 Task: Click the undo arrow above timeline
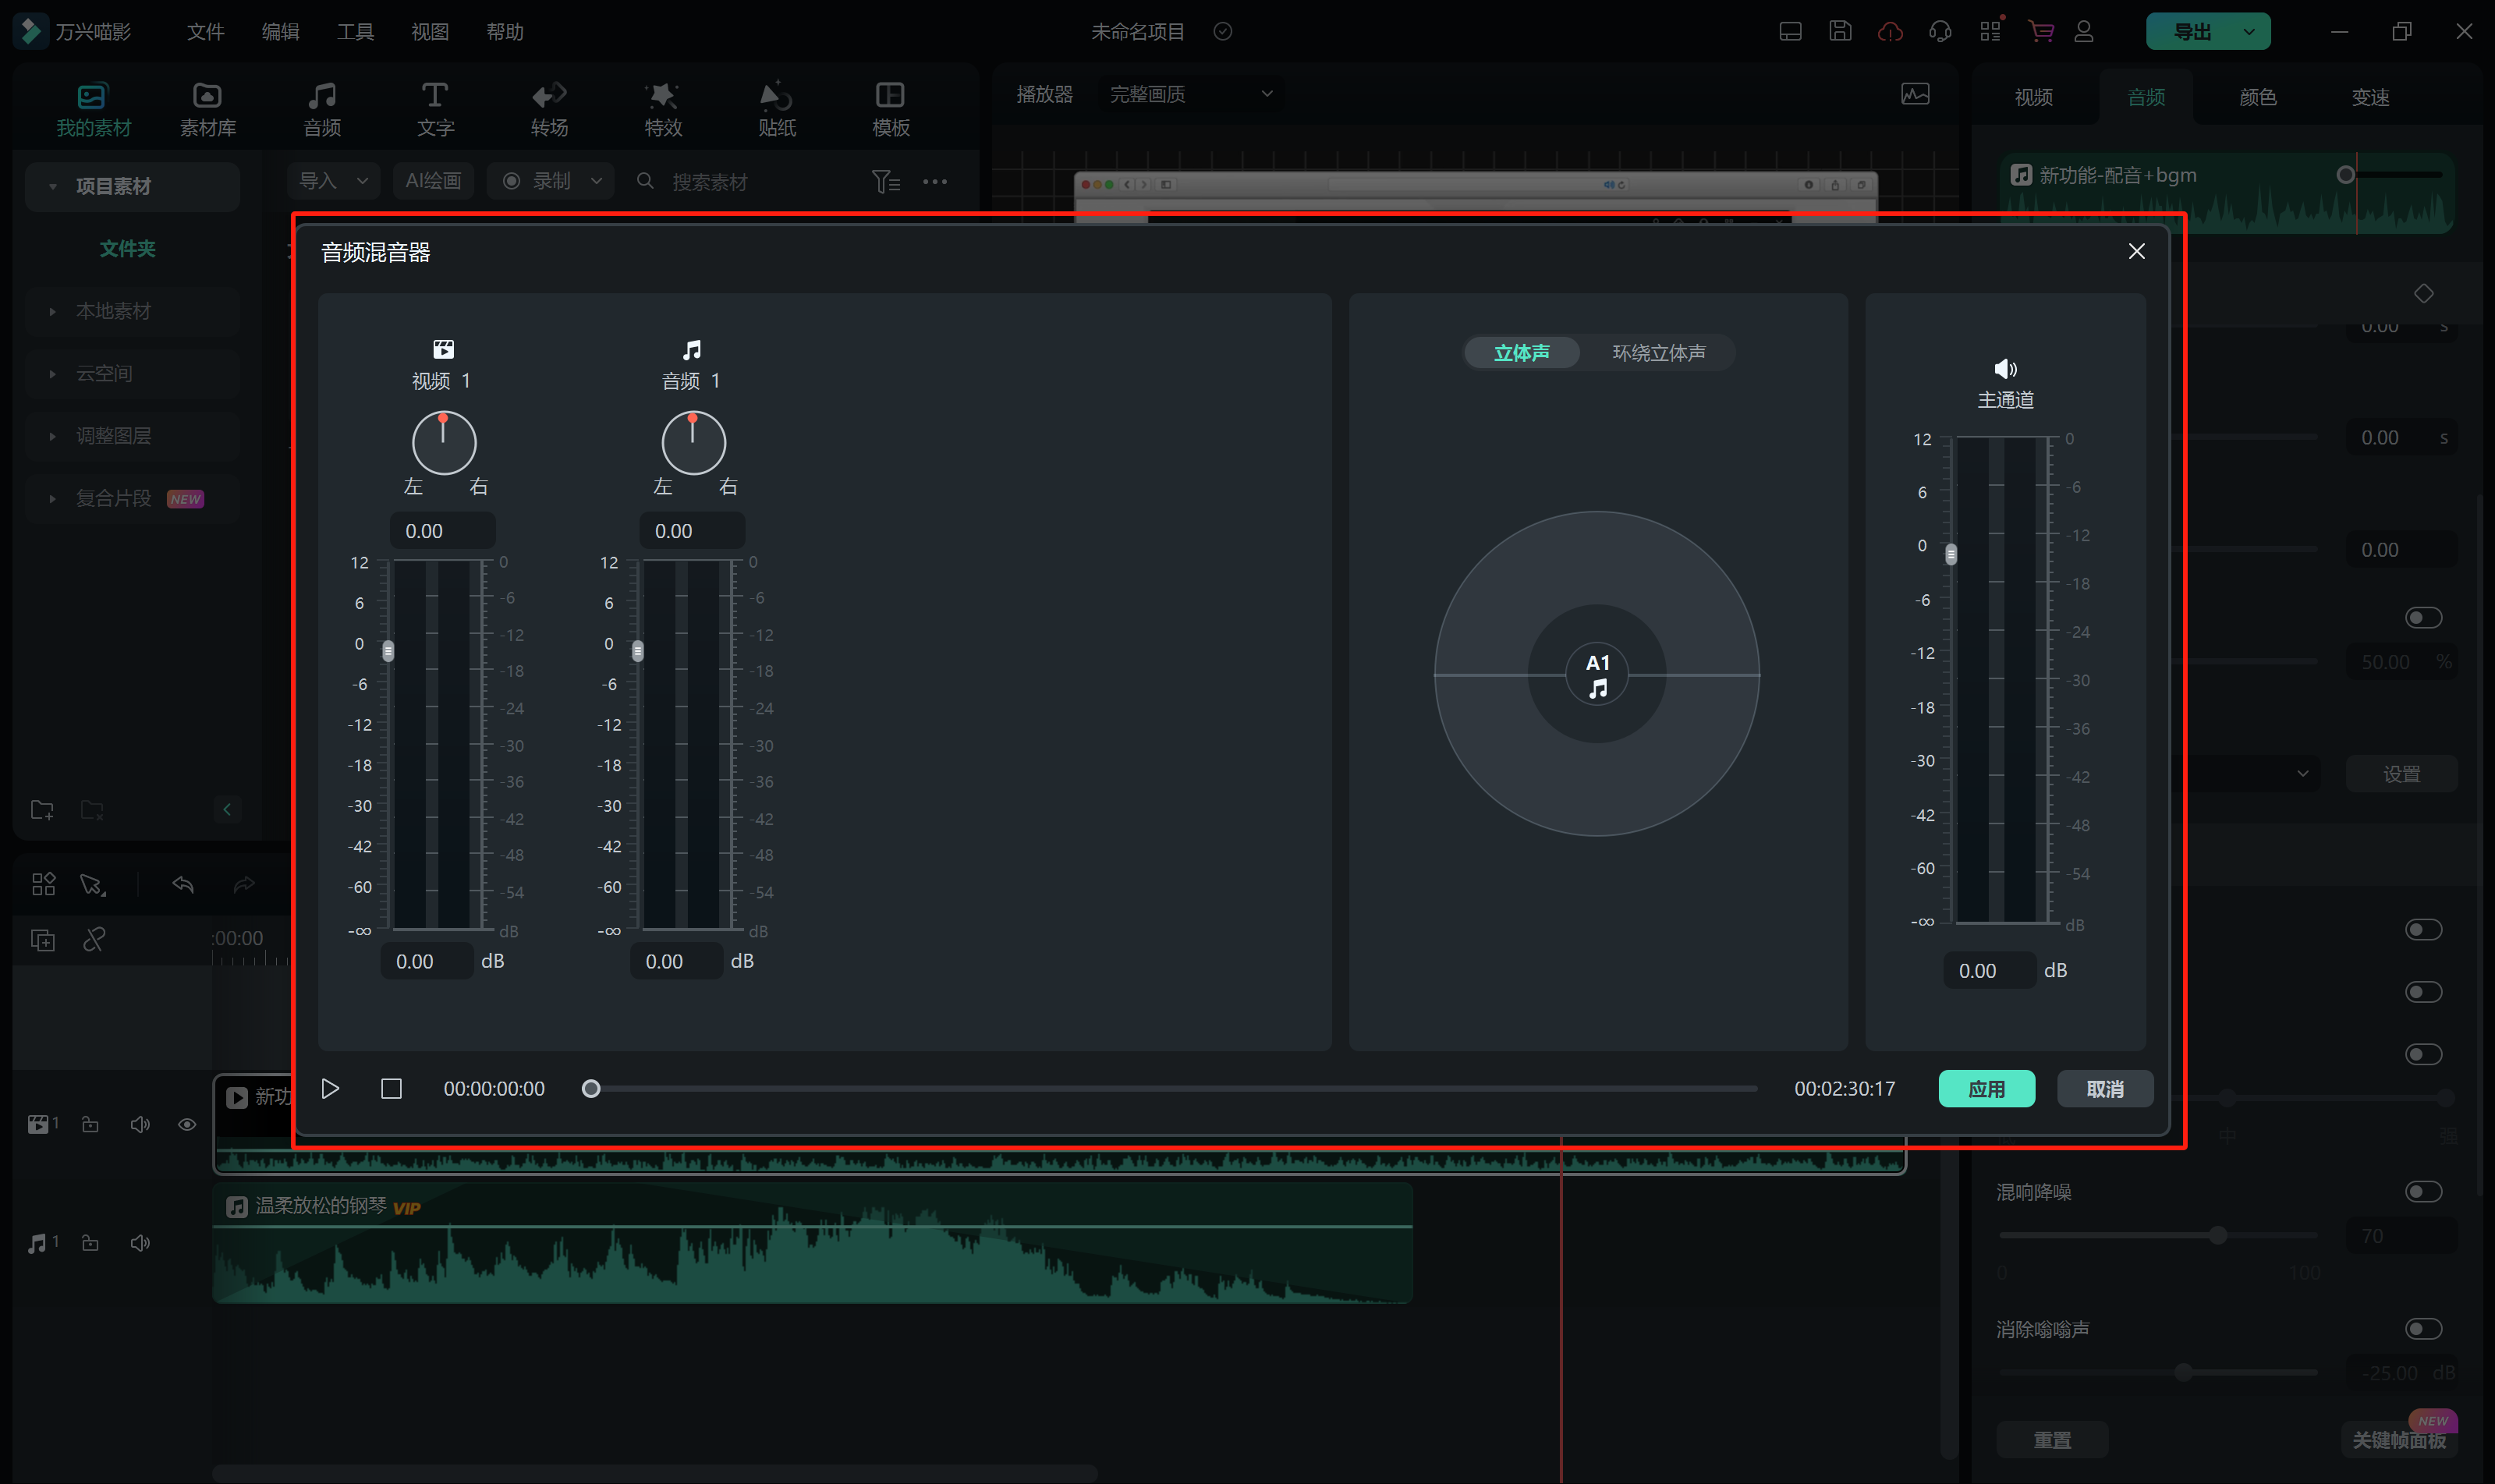(183, 884)
